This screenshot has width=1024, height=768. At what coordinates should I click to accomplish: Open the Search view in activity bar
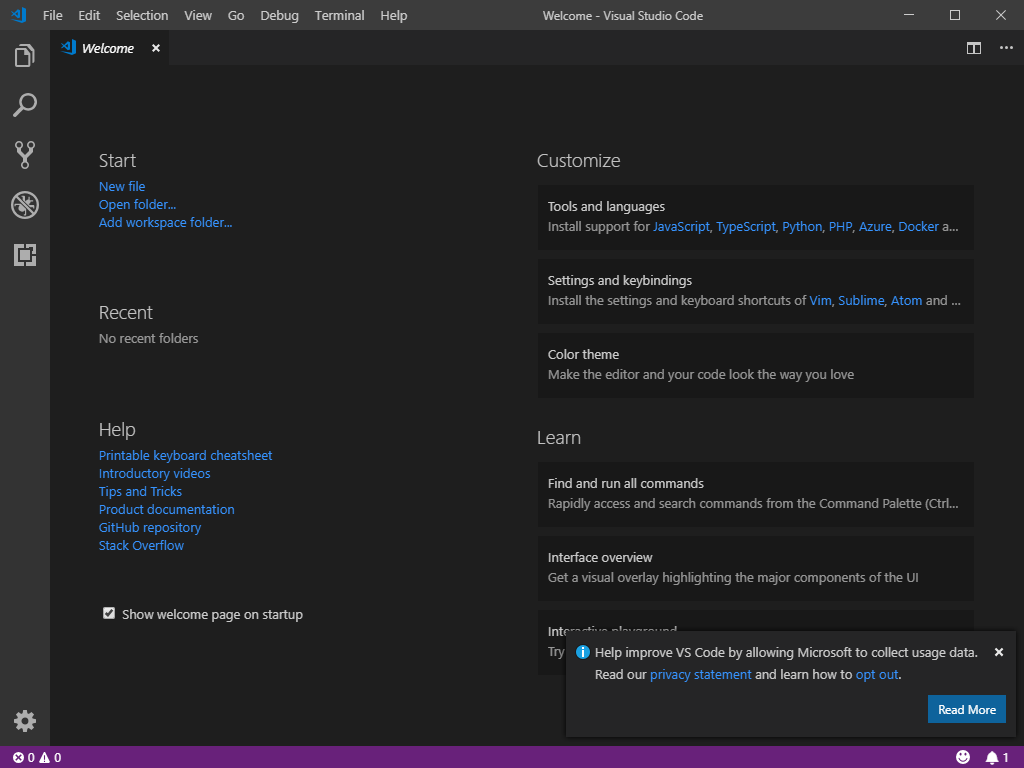25,105
